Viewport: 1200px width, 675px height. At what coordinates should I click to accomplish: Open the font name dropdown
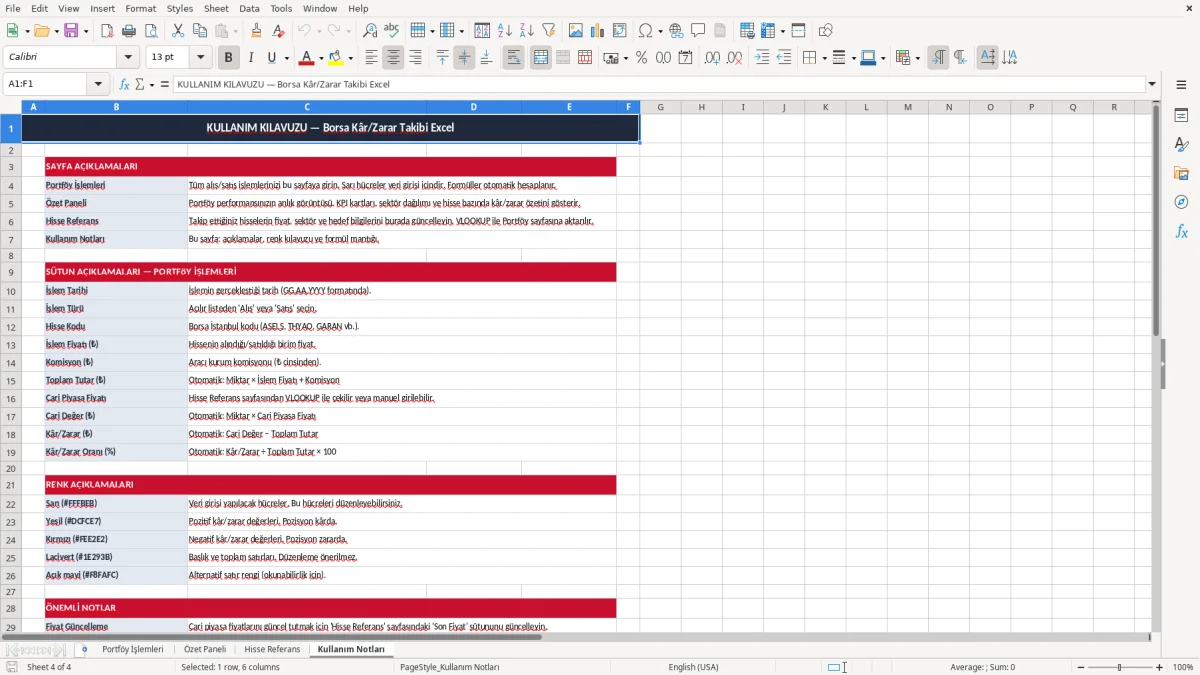(x=127, y=58)
